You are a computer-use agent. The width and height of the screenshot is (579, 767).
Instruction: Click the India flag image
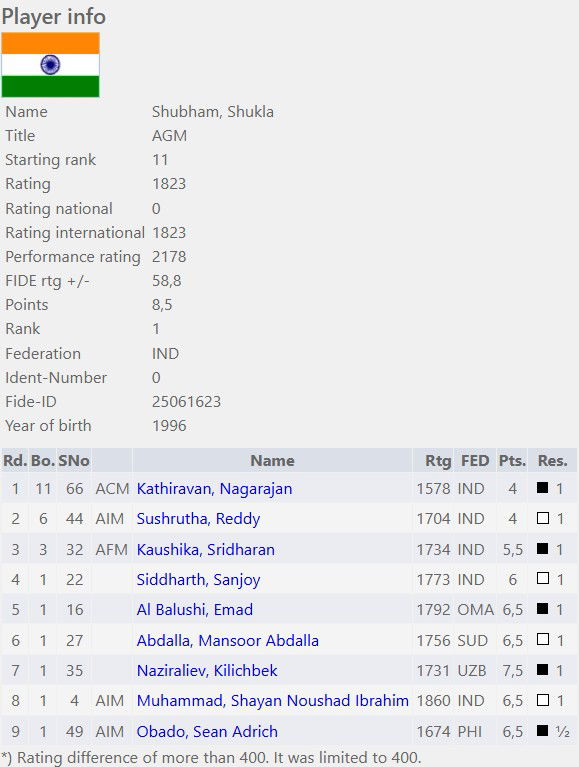coord(50,65)
